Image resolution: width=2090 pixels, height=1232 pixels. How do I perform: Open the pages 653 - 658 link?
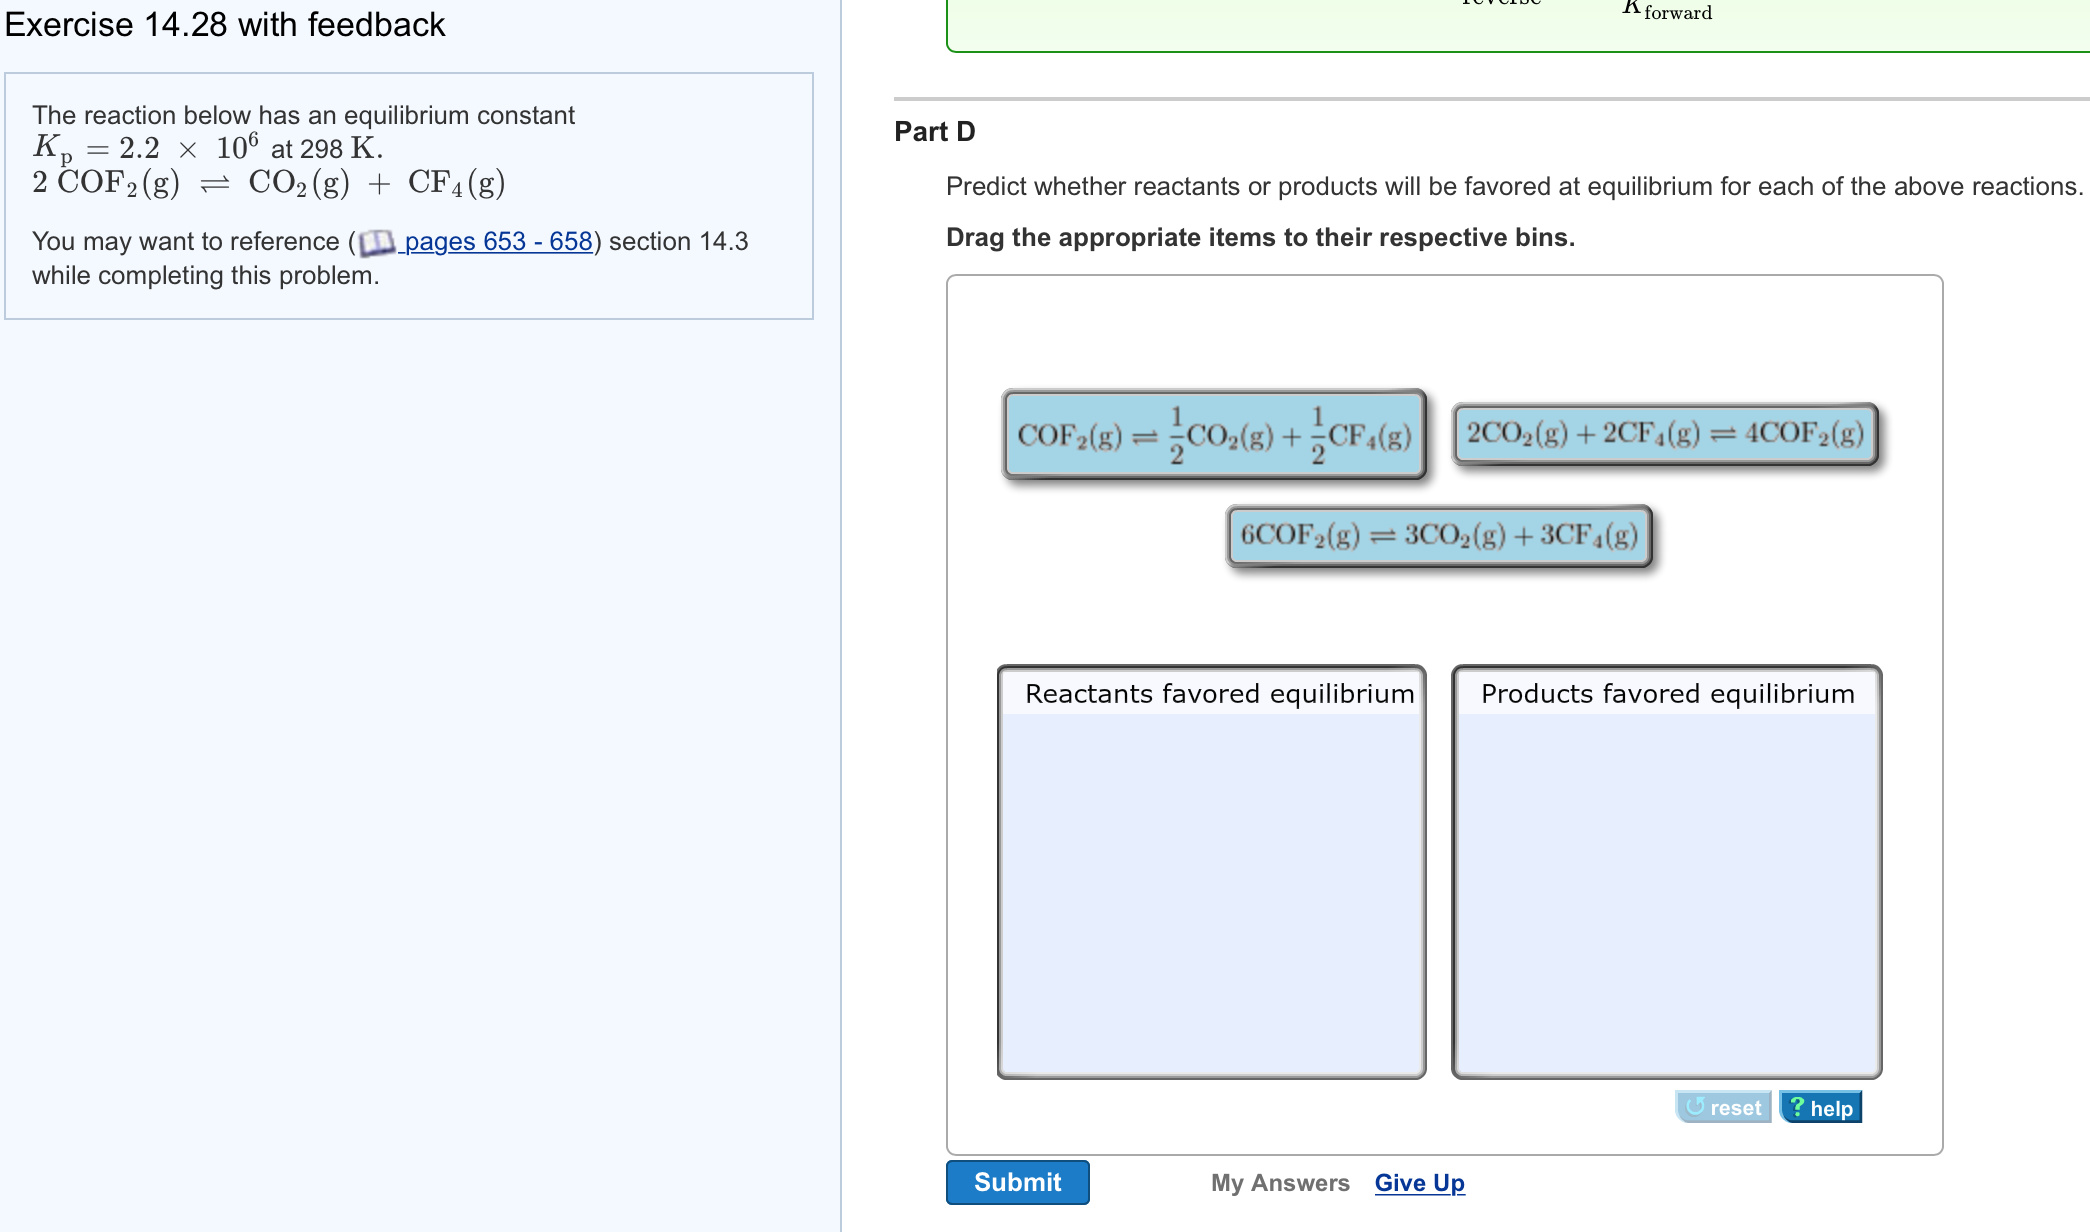(x=498, y=241)
